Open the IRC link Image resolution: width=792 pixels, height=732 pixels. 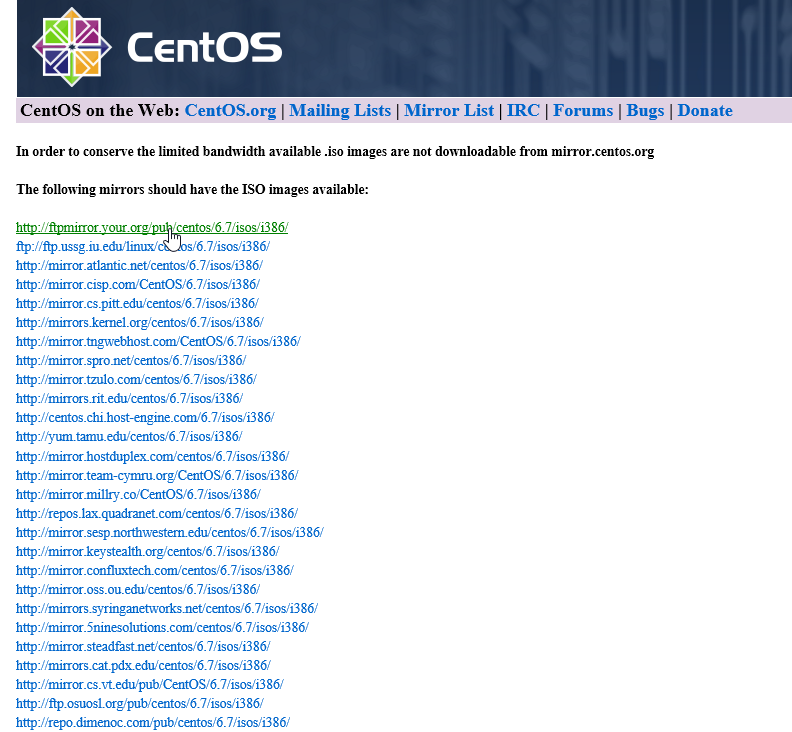(523, 111)
